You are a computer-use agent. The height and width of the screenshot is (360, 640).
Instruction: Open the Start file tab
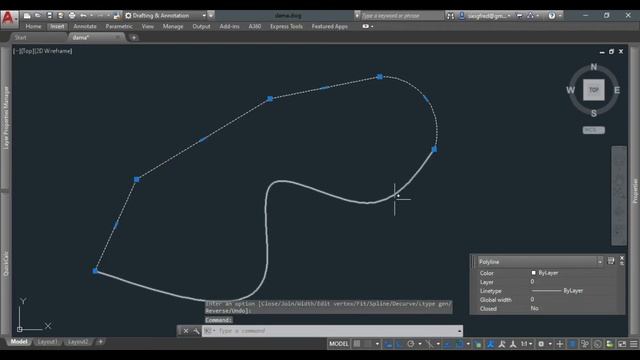coord(20,38)
